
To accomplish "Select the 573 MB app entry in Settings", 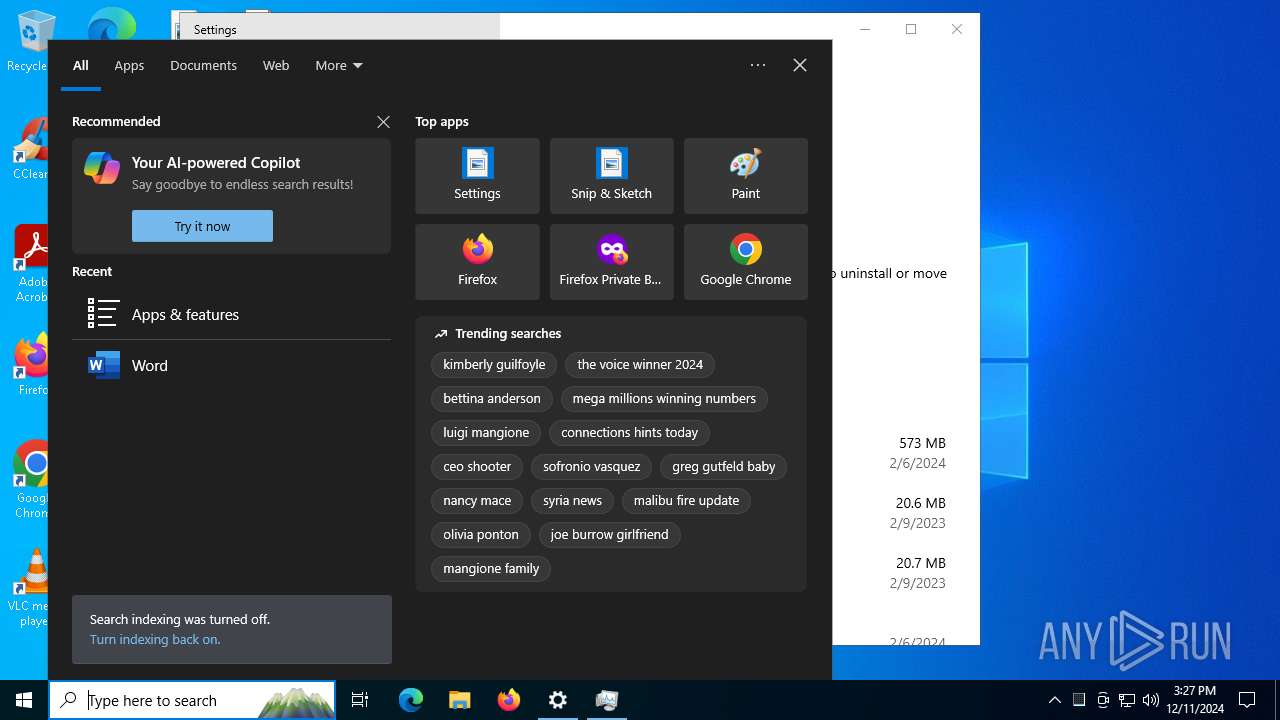I will tap(905, 453).
